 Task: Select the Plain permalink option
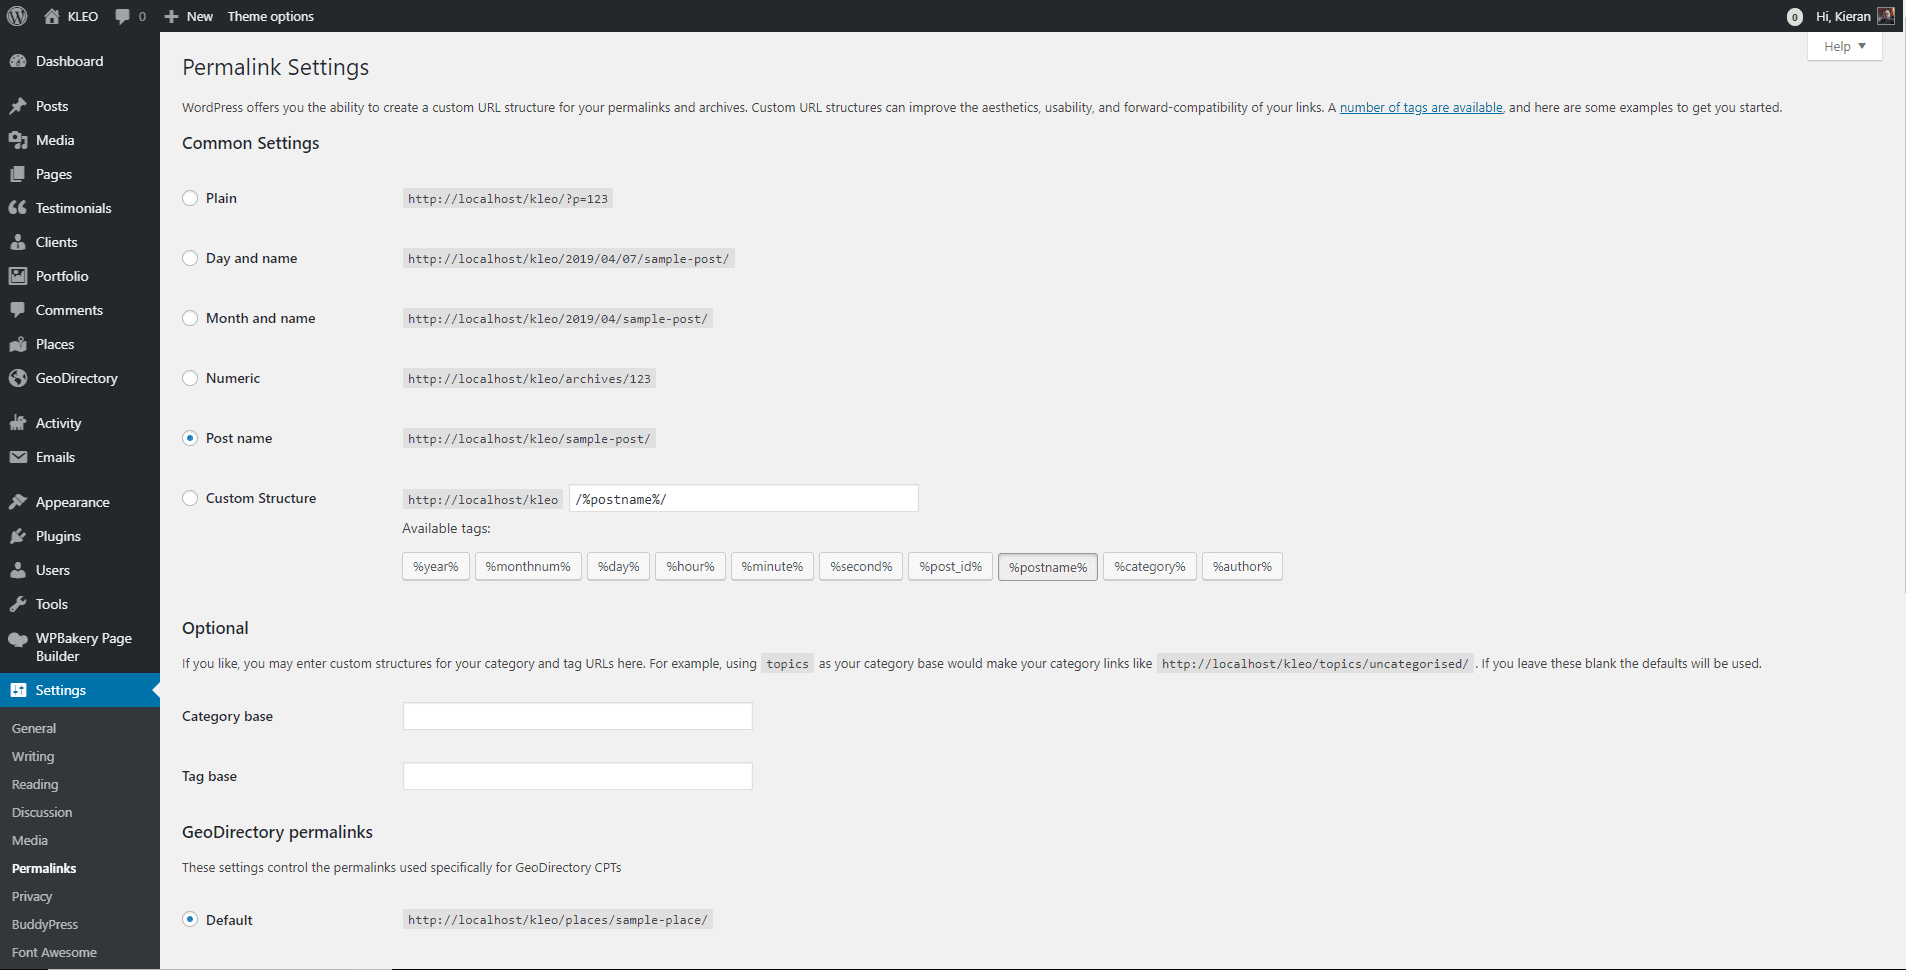pyautogui.click(x=190, y=198)
